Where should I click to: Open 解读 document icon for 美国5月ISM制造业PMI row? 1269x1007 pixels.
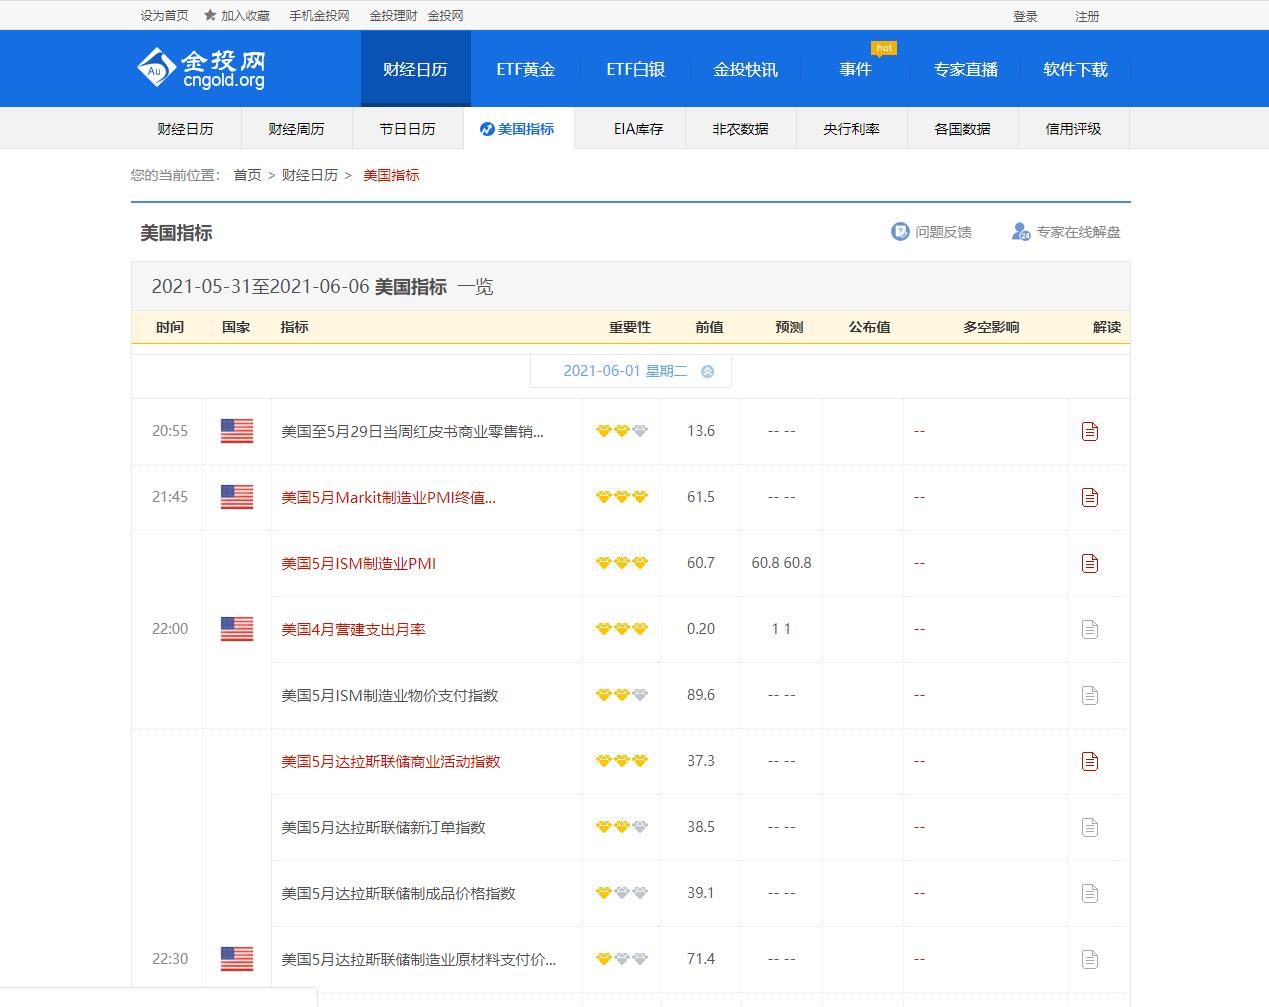[x=1089, y=563]
